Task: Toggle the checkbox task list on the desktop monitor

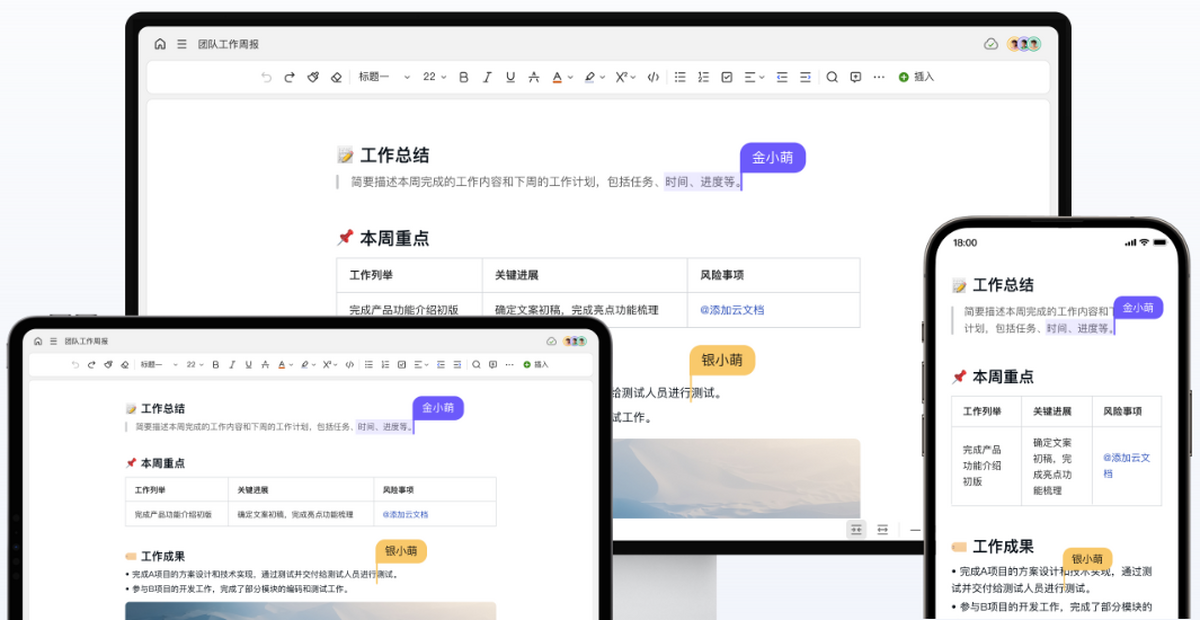Action: pyautogui.click(x=727, y=77)
